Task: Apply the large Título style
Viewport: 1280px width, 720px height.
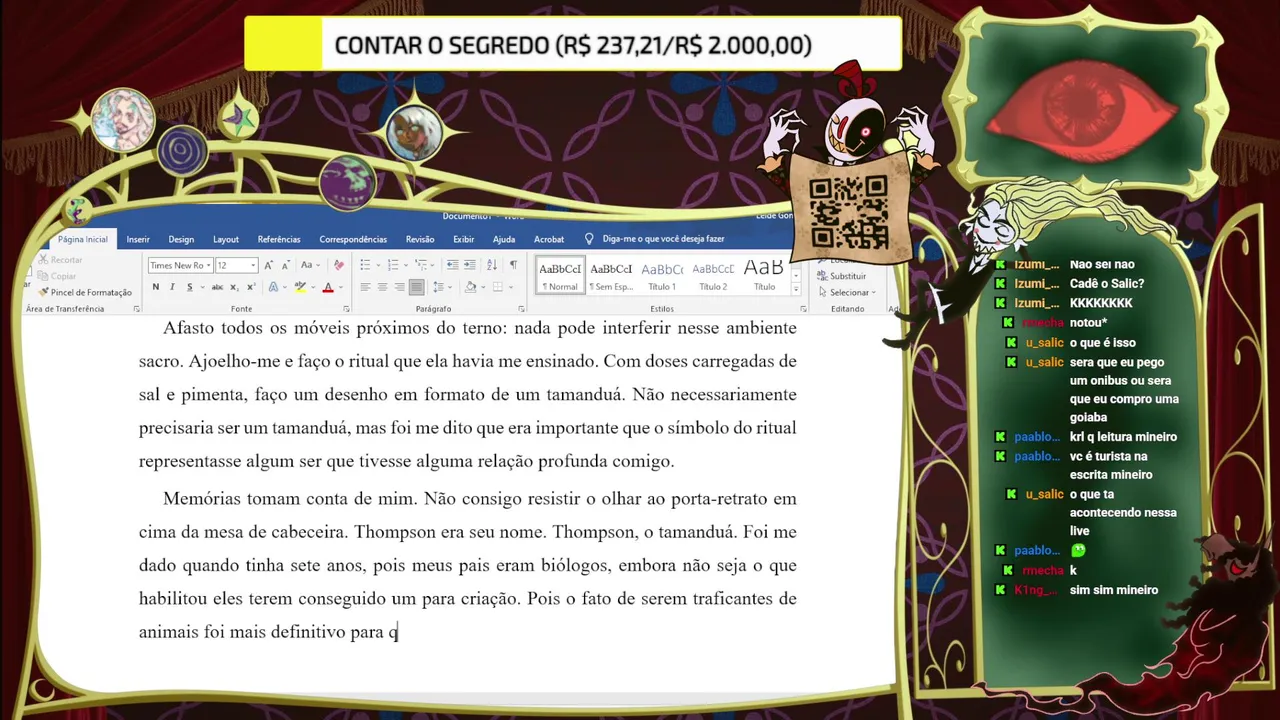Action: point(764,276)
